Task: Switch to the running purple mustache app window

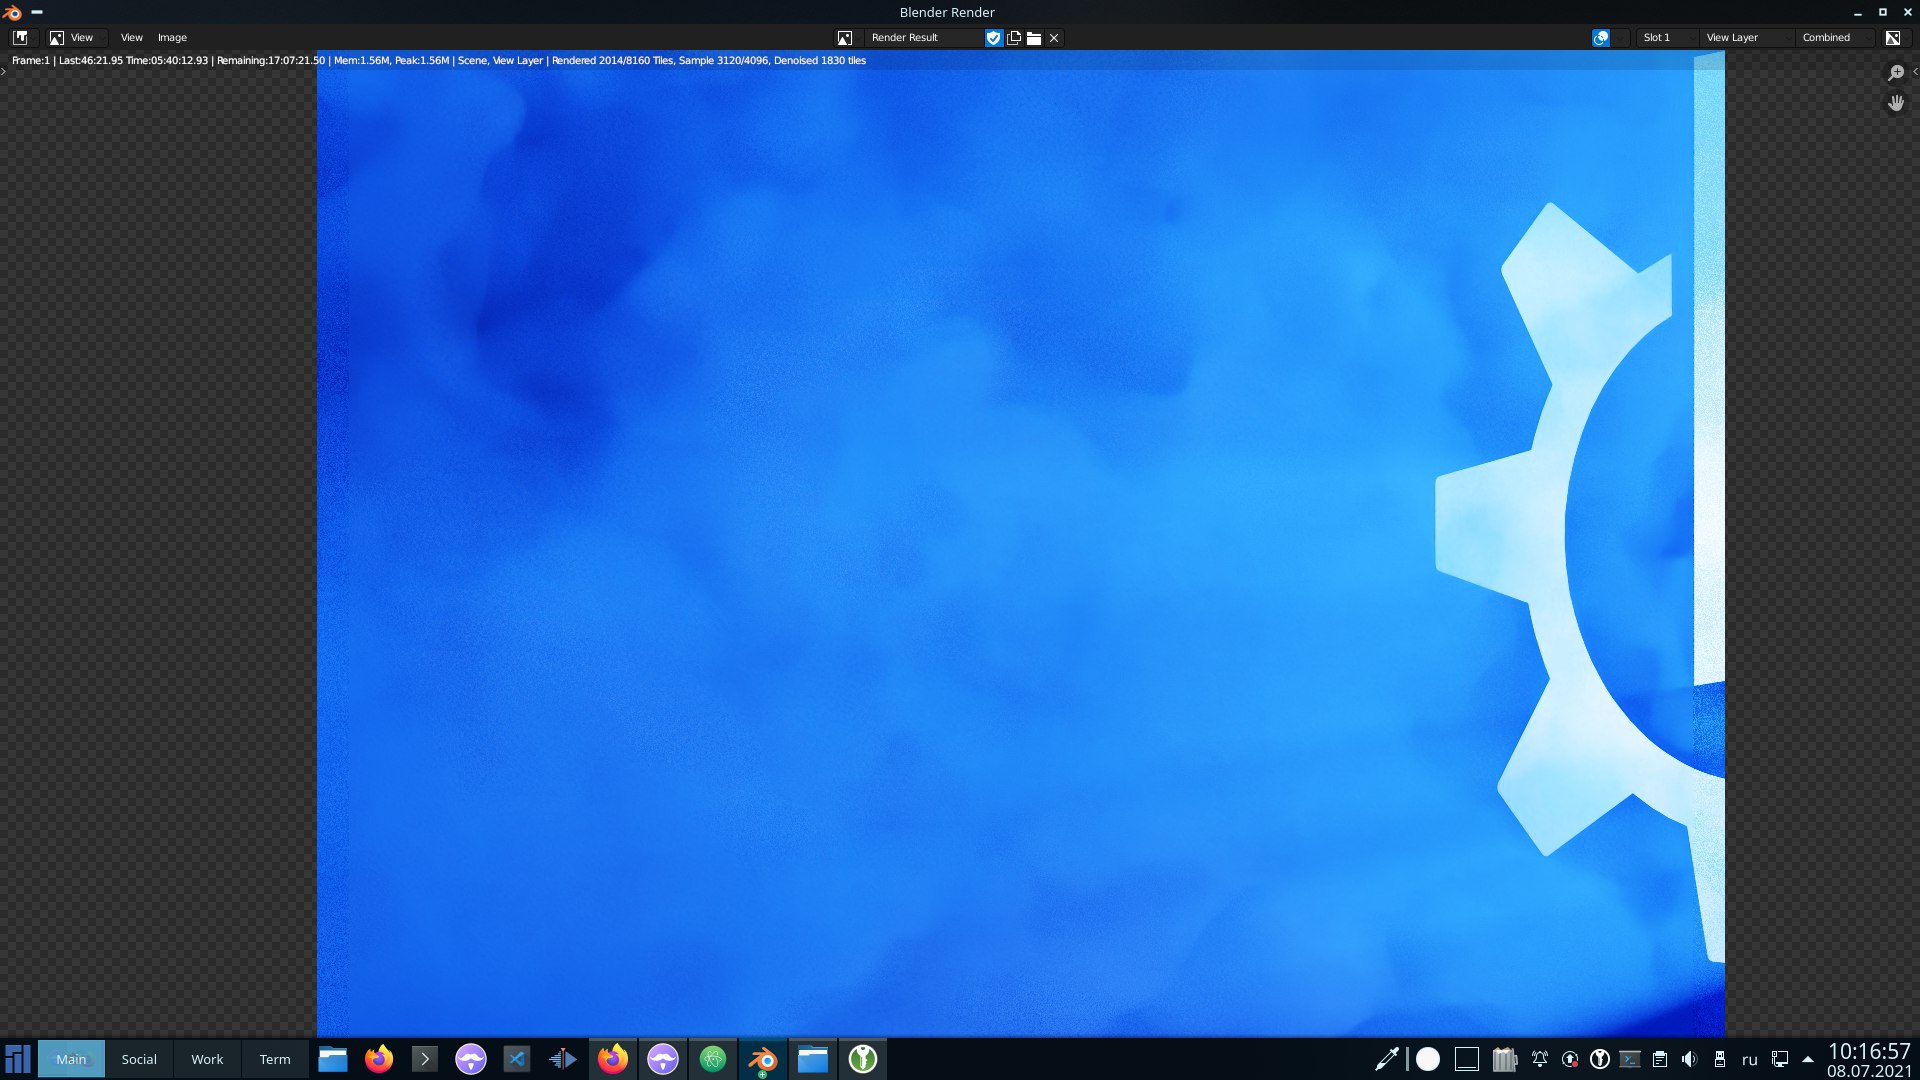Action: tap(663, 1059)
